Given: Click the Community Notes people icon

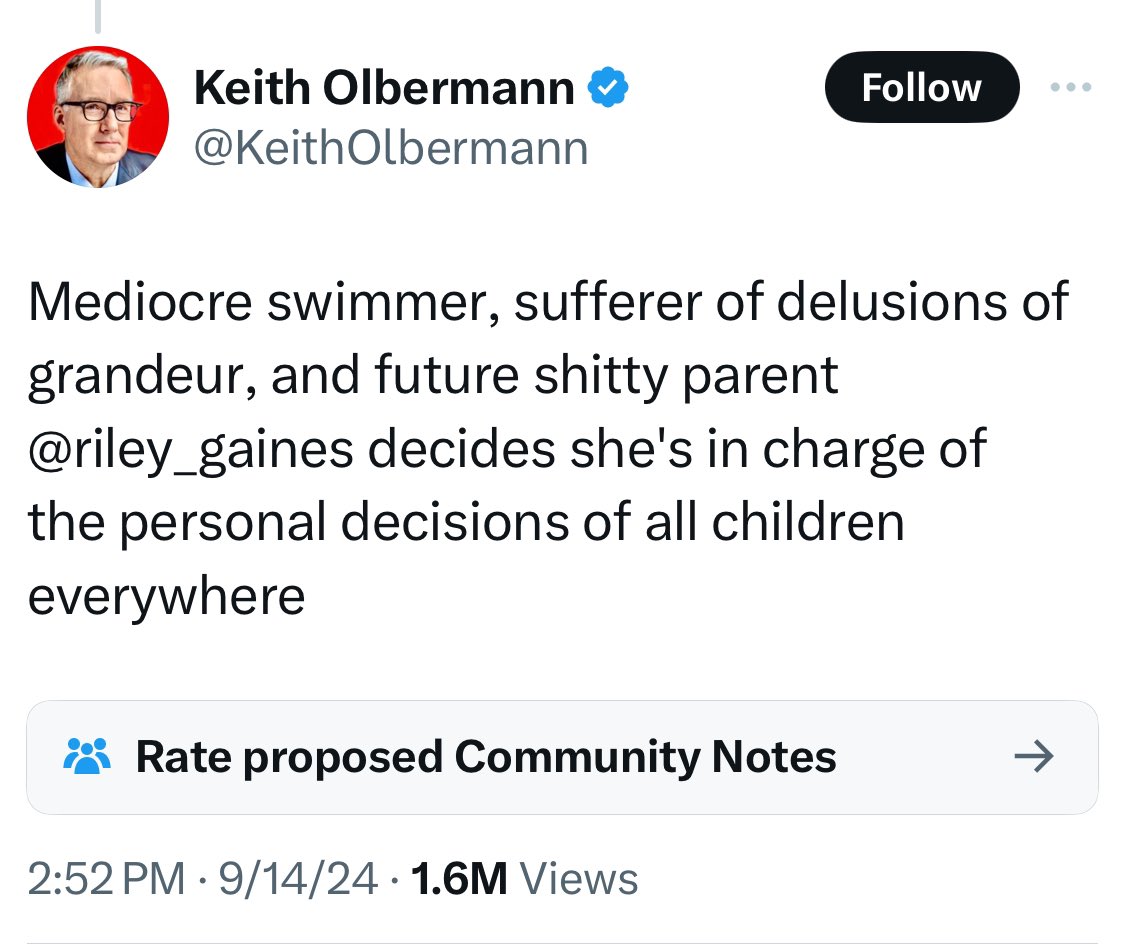Looking at the screenshot, I should (x=86, y=756).
